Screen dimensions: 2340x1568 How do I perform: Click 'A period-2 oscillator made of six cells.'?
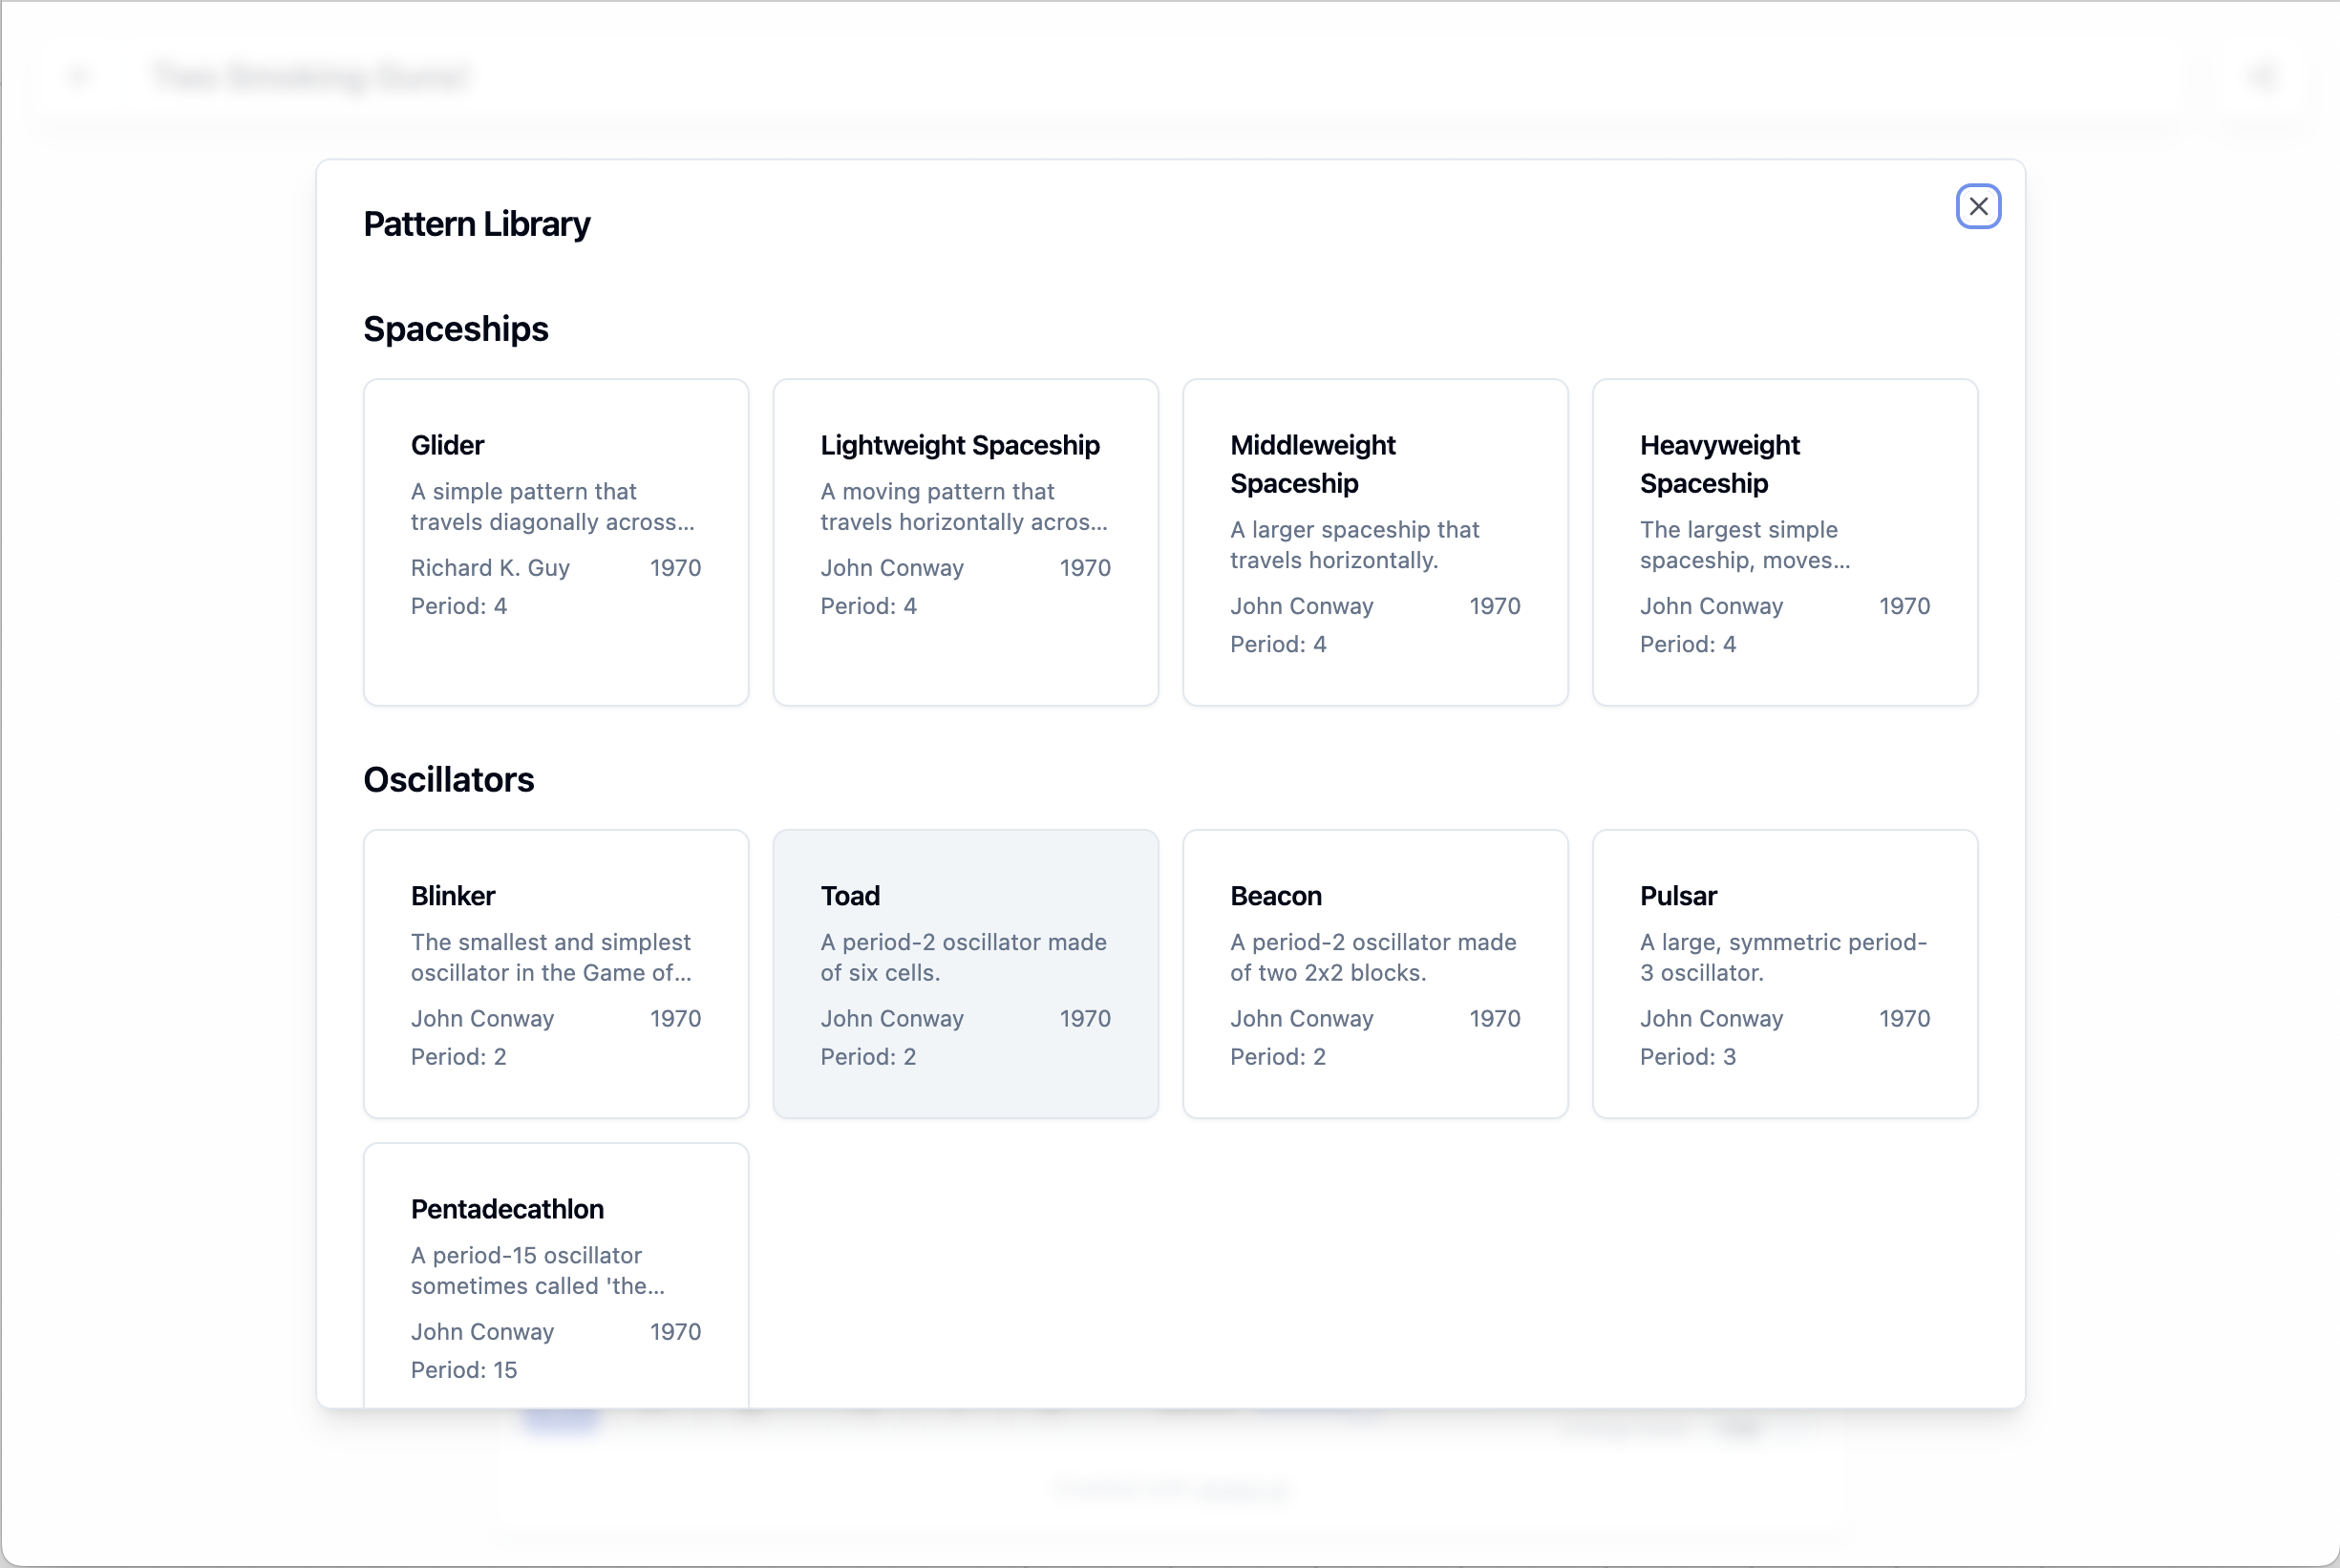pos(963,957)
